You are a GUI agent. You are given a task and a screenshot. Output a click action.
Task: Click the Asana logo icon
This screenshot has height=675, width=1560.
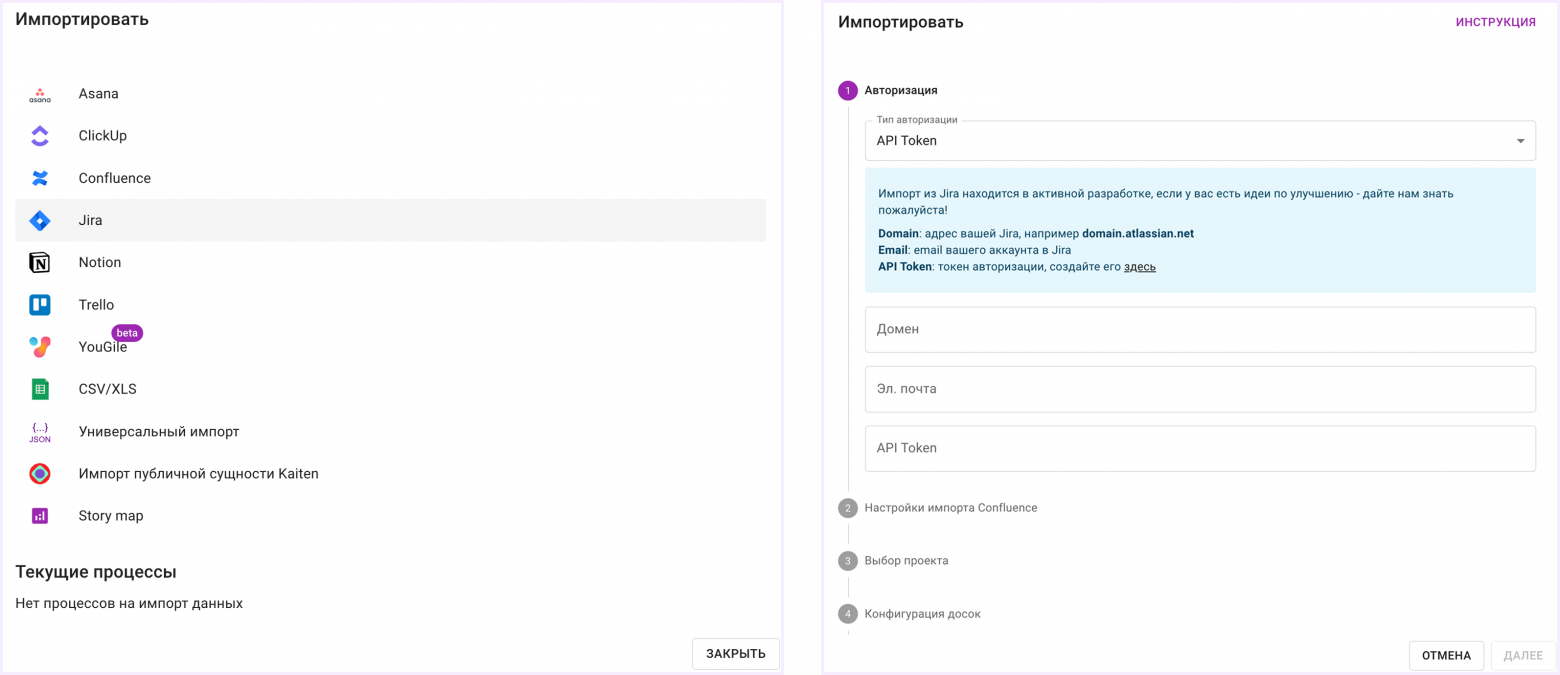[40, 94]
